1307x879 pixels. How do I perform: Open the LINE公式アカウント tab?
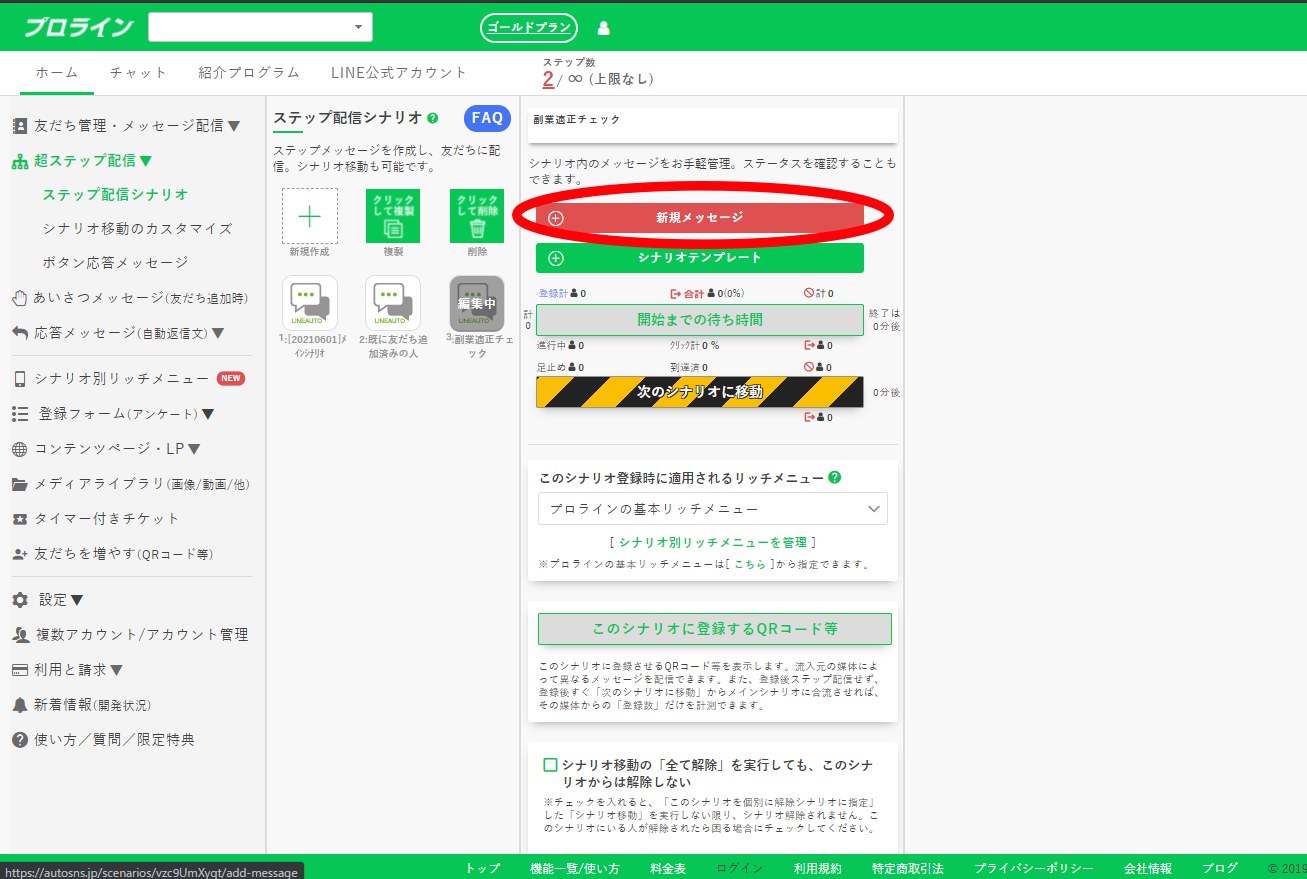tap(399, 73)
